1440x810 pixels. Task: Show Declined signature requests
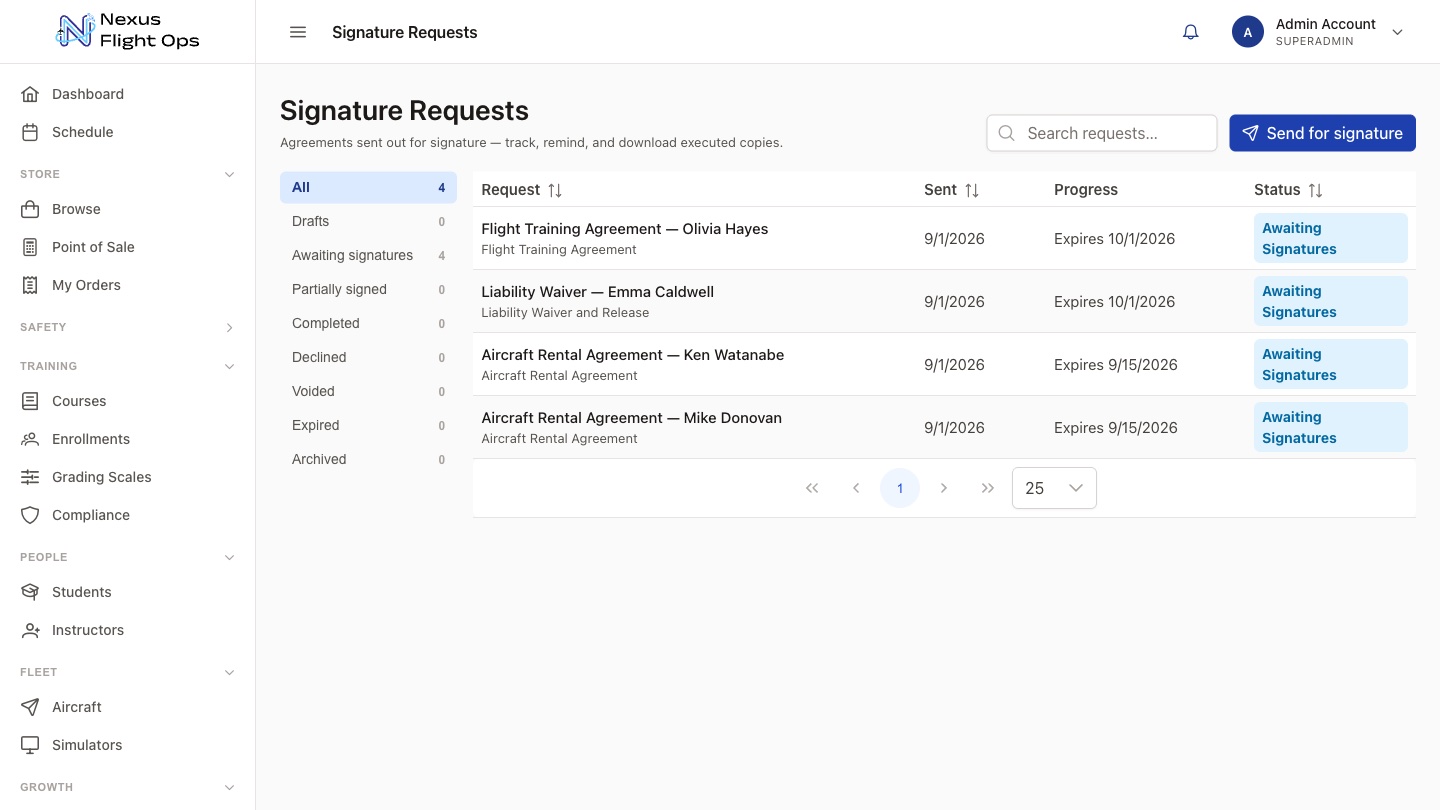tap(368, 357)
